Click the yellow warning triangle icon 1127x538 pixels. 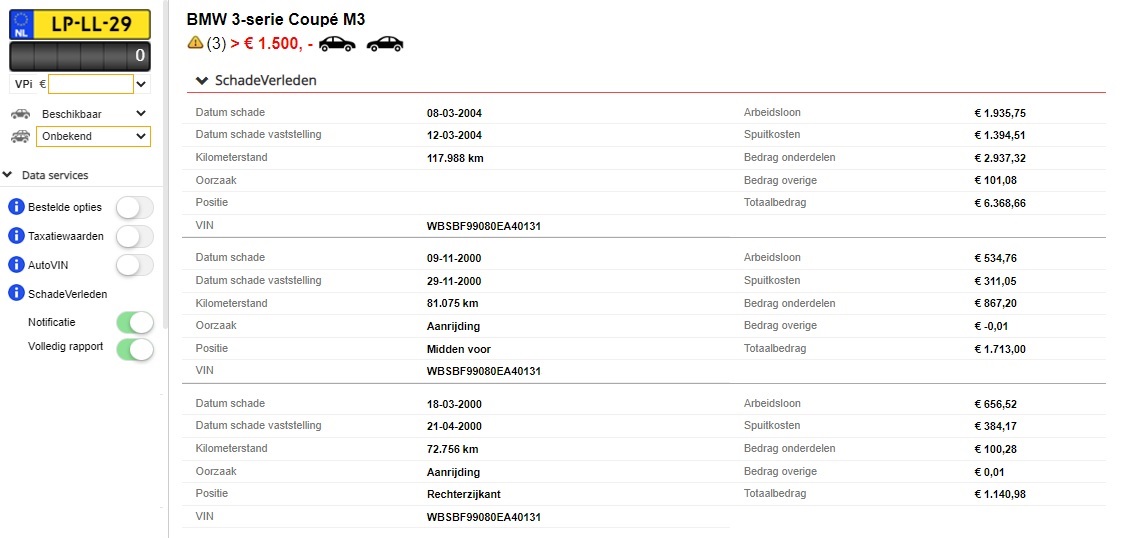195,43
